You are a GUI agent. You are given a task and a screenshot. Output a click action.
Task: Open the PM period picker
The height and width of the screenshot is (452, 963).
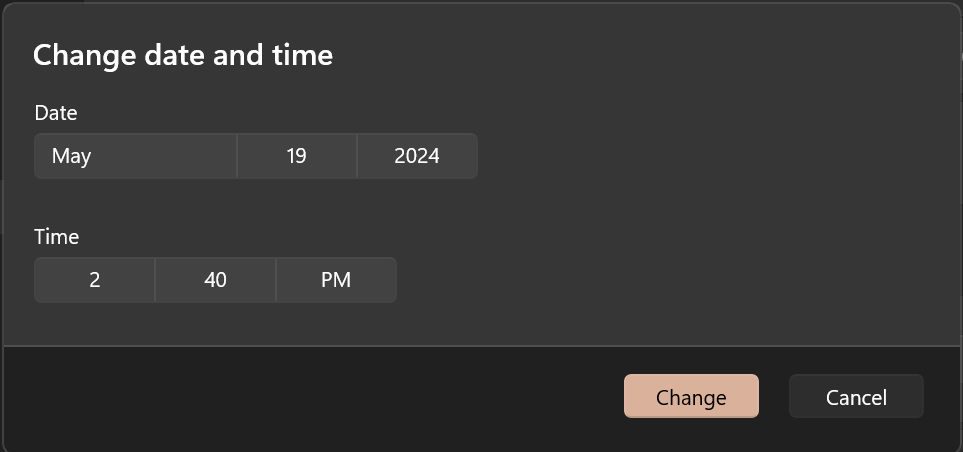336,280
